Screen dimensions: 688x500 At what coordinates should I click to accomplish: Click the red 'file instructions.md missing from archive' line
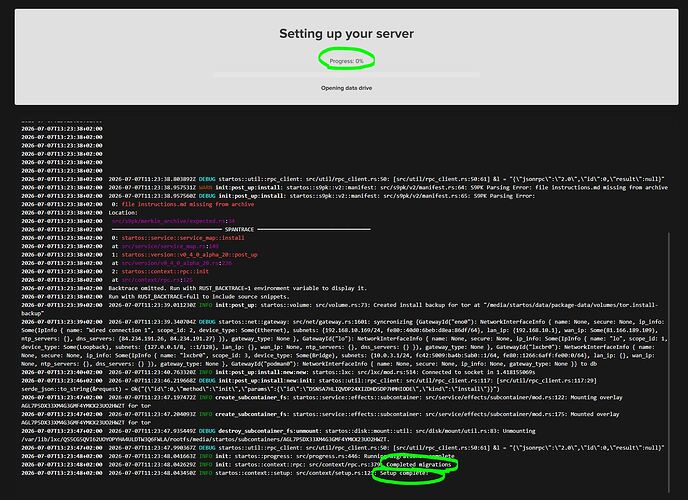[187, 204]
